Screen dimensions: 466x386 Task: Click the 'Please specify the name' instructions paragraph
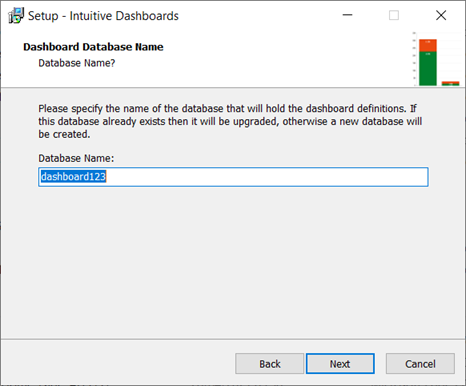coord(230,121)
